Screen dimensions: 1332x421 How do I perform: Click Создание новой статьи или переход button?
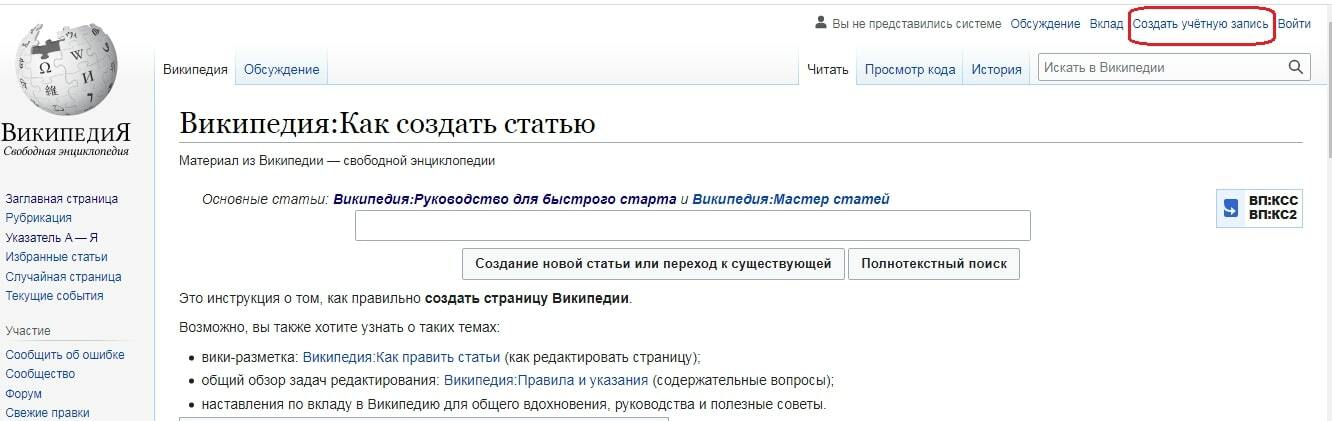(x=653, y=264)
